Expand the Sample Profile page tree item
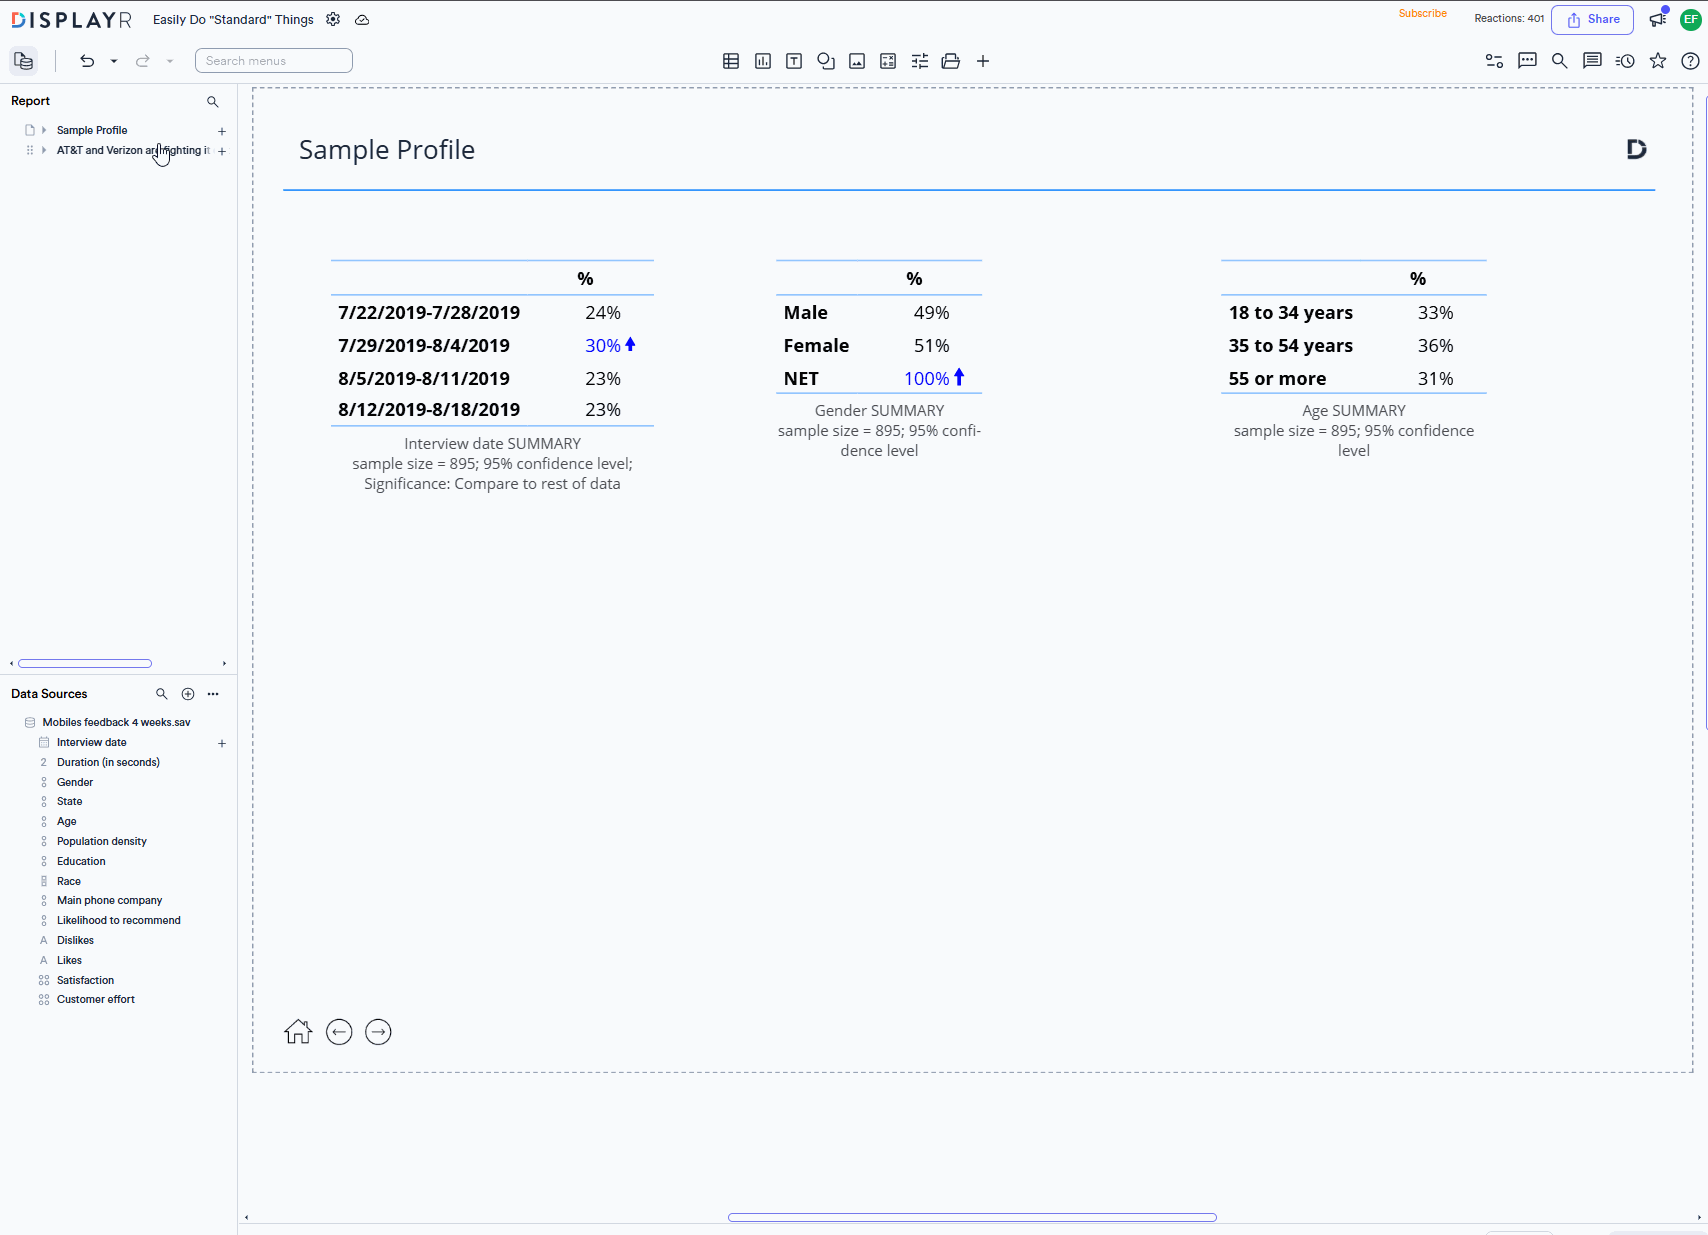Screen dimensions: 1708x1235 coord(43,130)
